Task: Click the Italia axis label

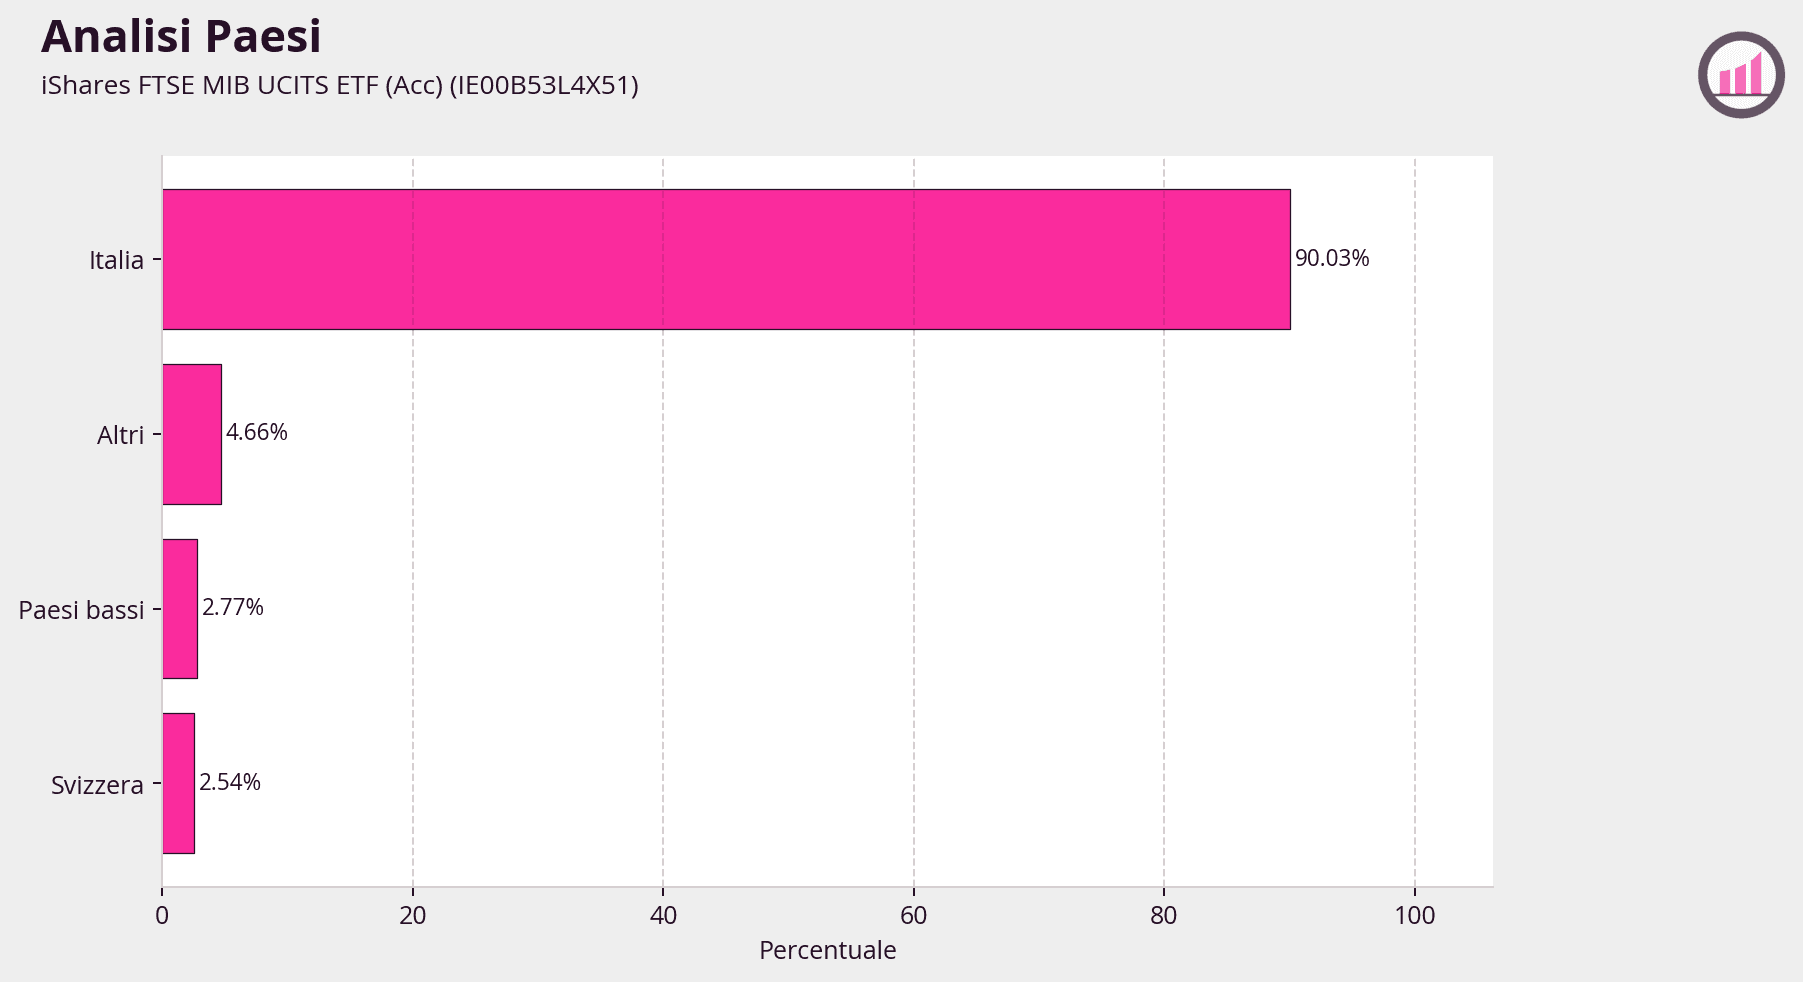Action: tap(116, 260)
